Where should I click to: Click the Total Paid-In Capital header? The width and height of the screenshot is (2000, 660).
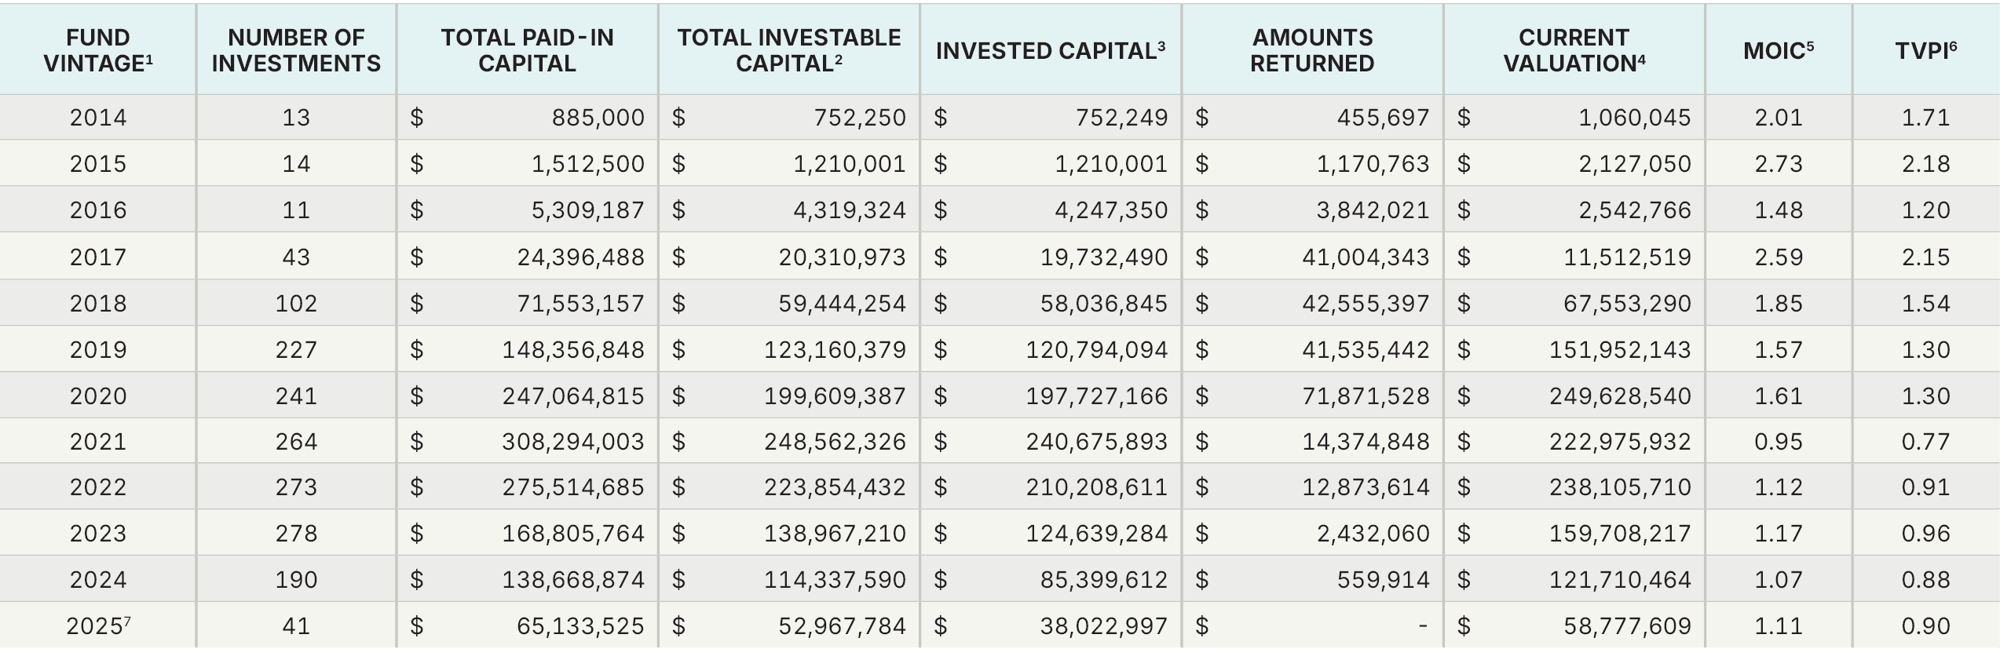[527, 50]
